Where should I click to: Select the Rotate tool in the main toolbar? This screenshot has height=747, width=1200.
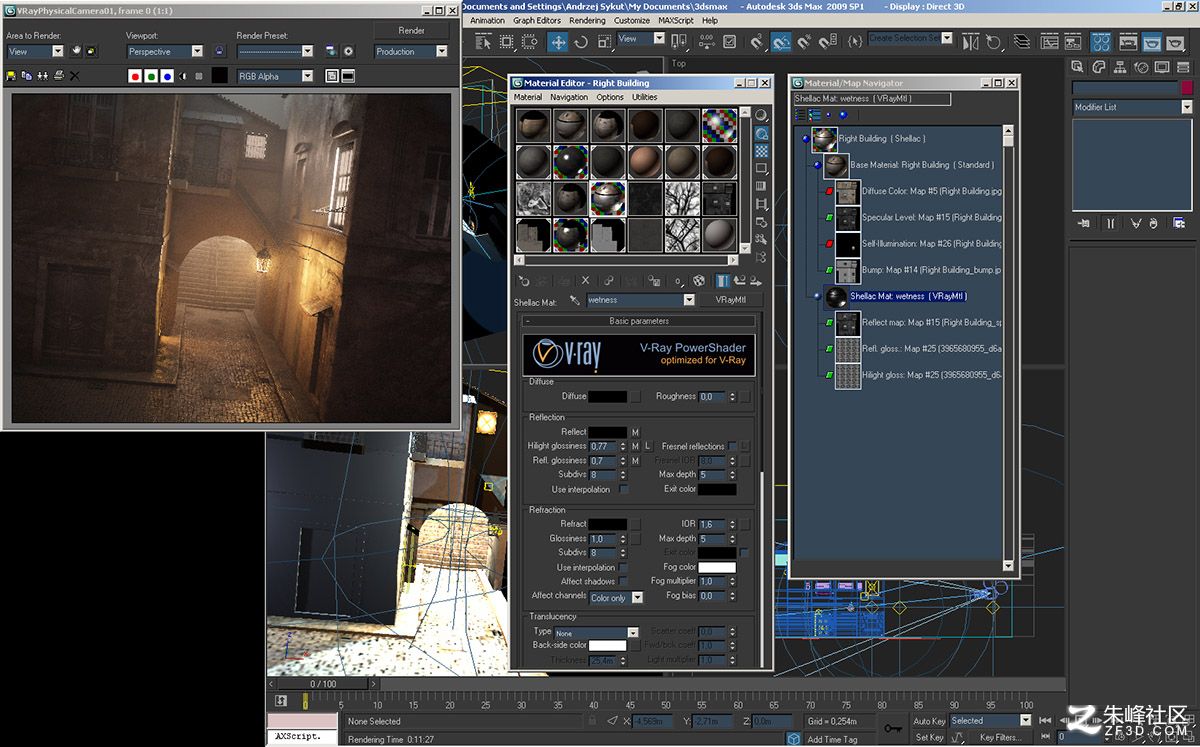(582, 42)
